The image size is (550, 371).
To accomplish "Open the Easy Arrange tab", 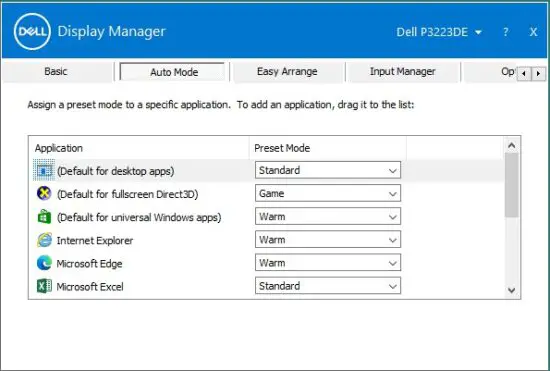I will 287,72.
